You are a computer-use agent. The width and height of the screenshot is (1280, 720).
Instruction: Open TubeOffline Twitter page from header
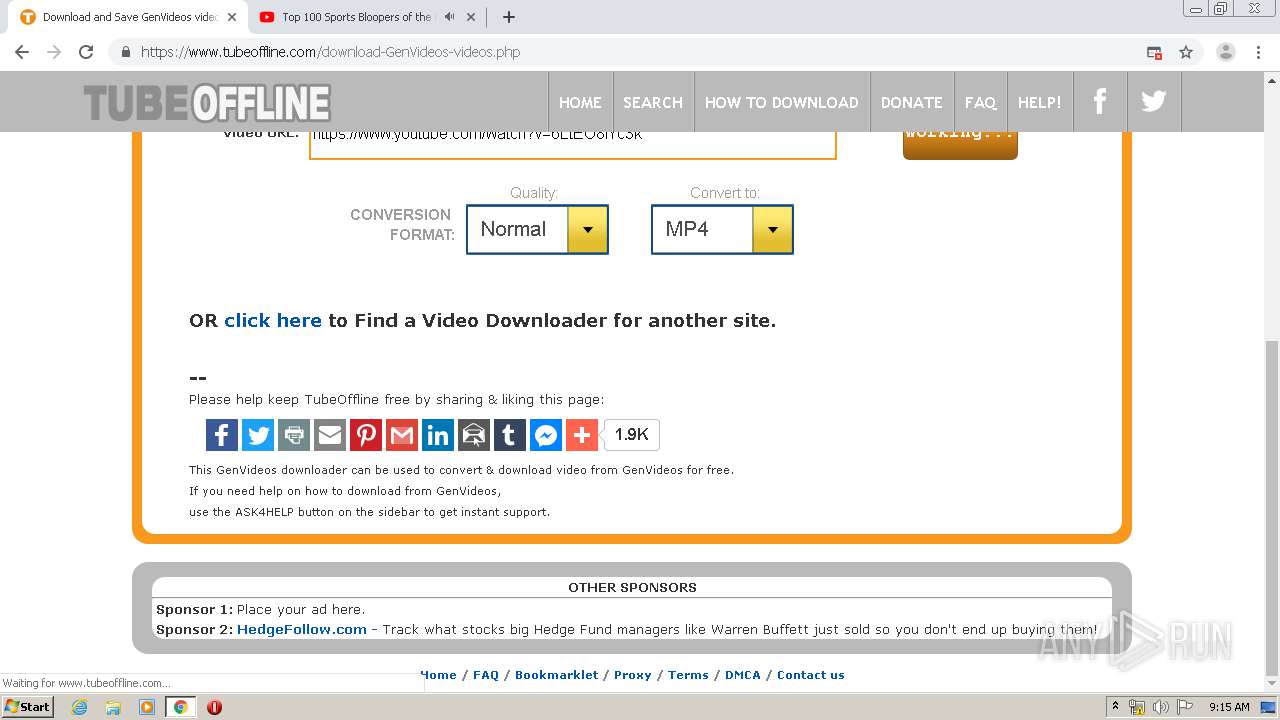coord(1154,102)
